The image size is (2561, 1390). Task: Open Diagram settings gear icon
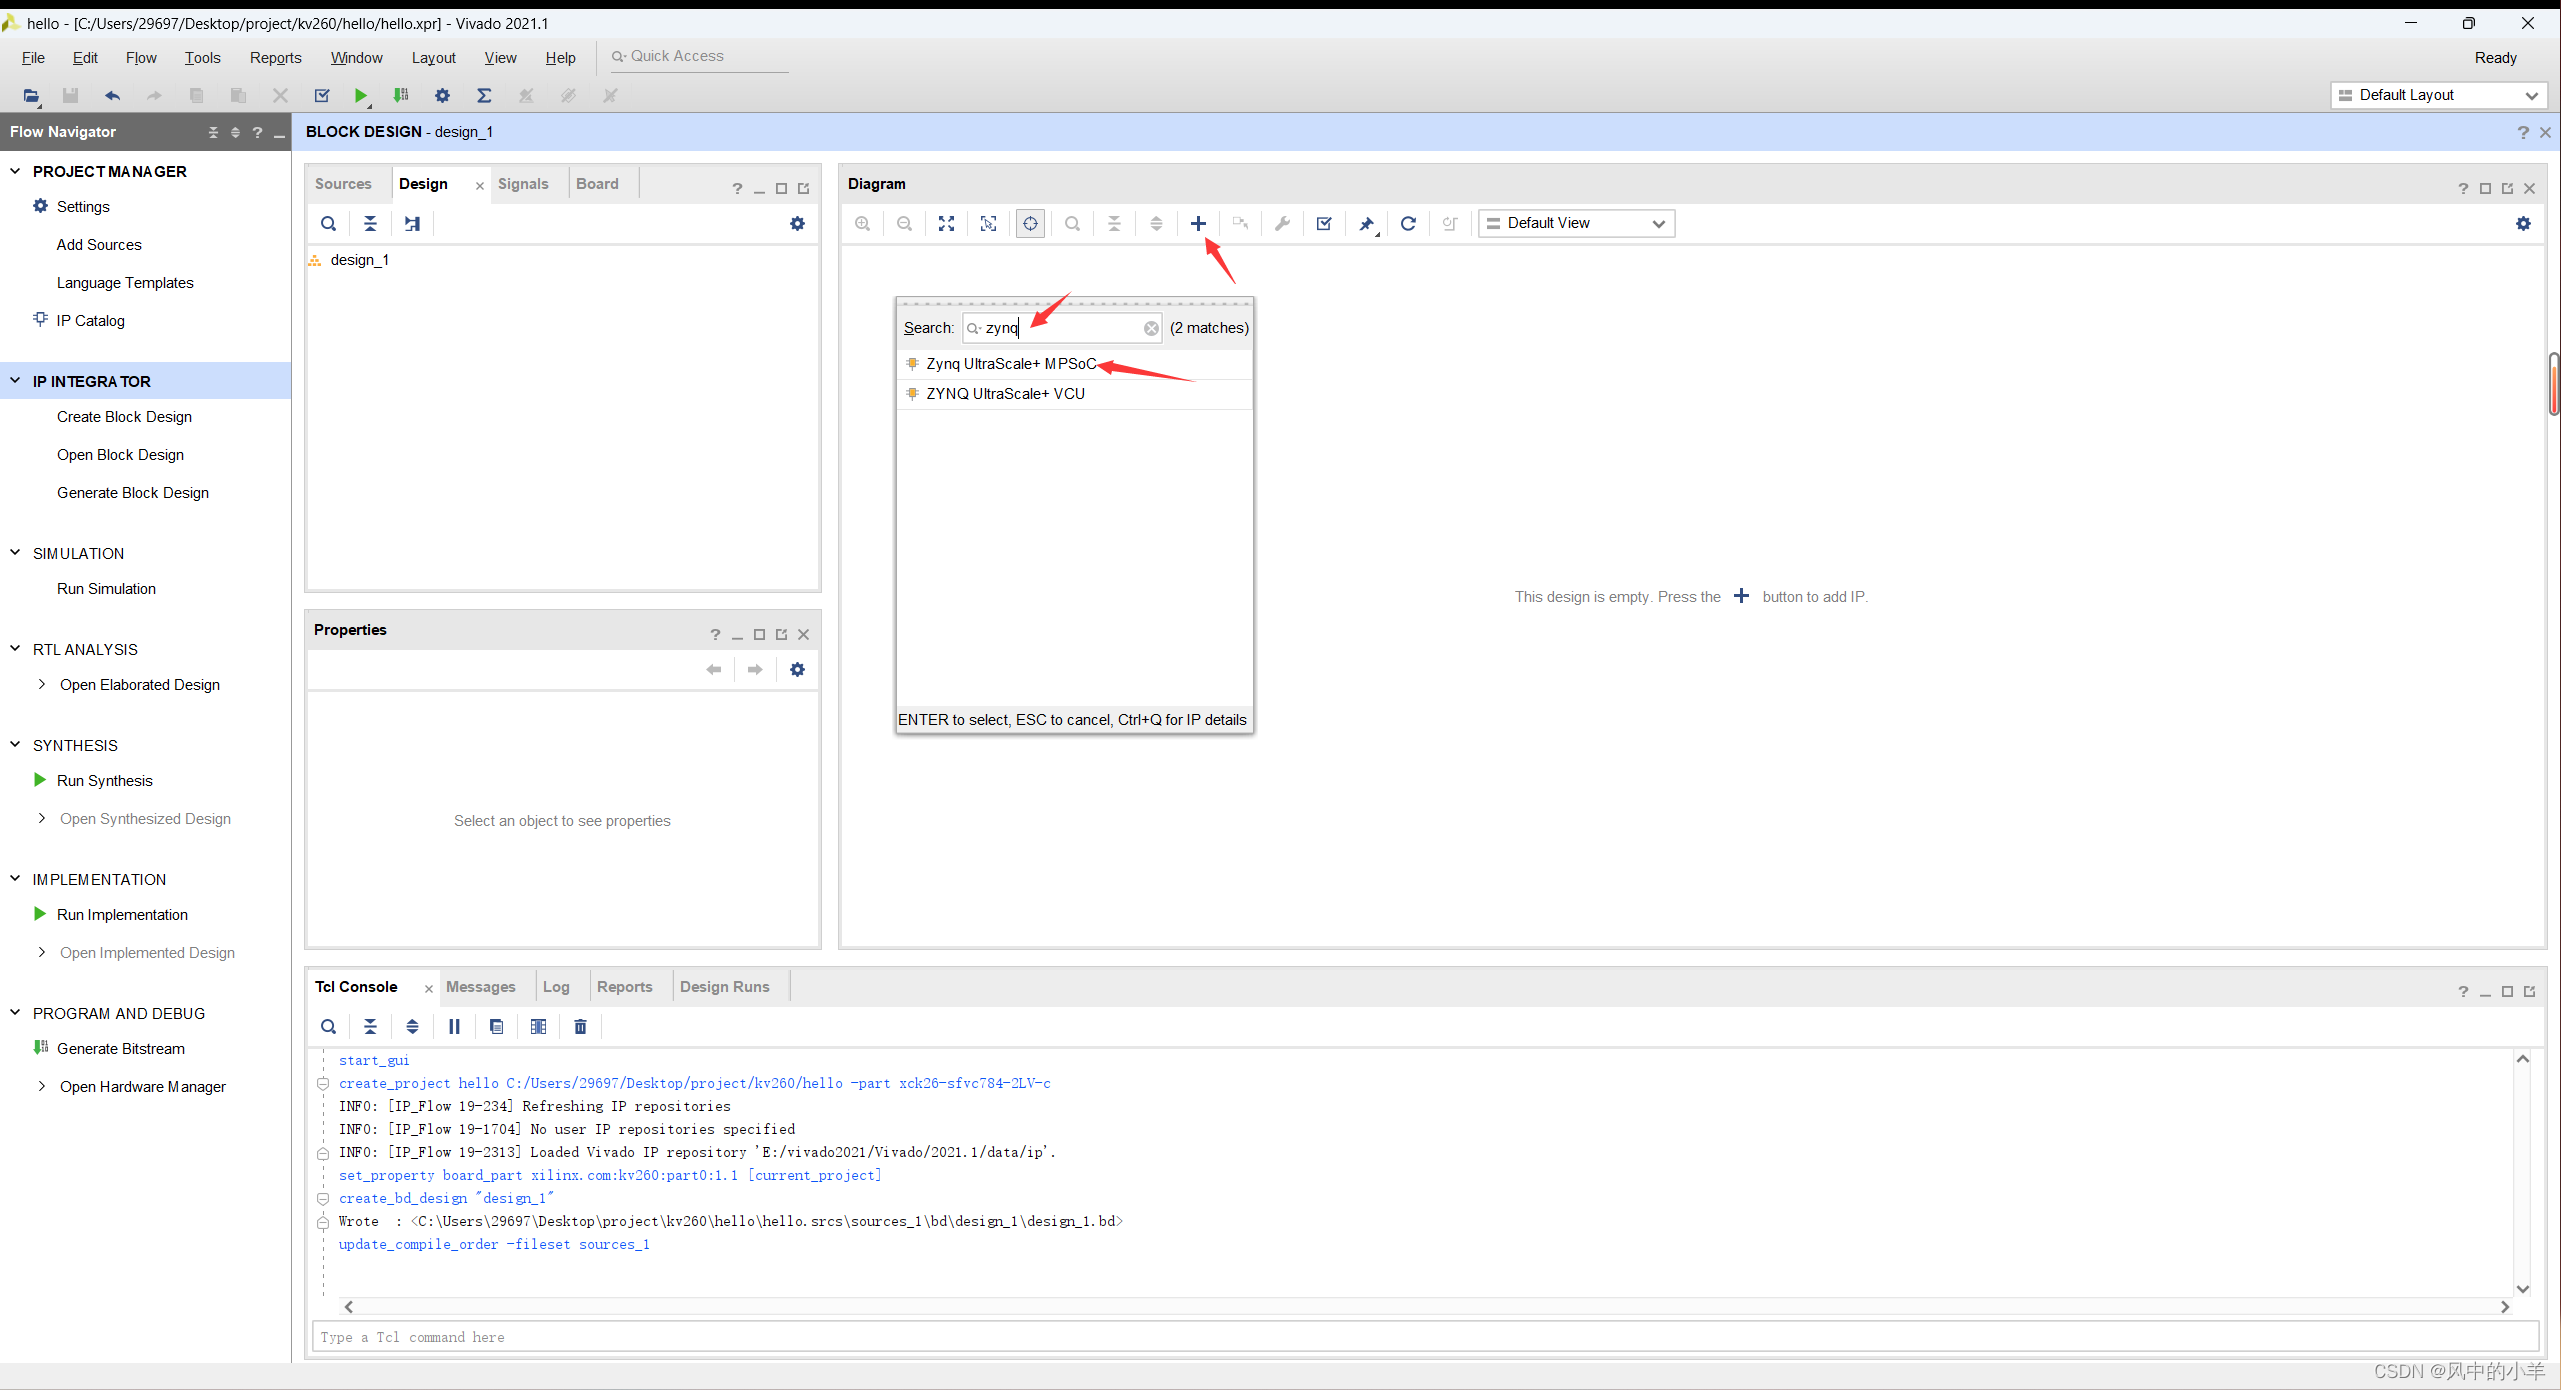2523,223
